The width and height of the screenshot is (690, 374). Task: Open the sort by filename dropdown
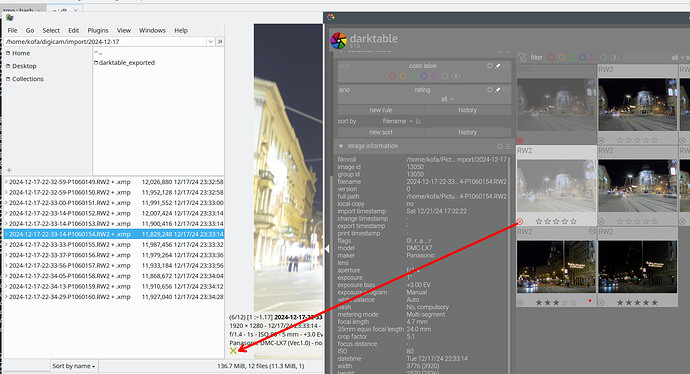(x=397, y=121)
